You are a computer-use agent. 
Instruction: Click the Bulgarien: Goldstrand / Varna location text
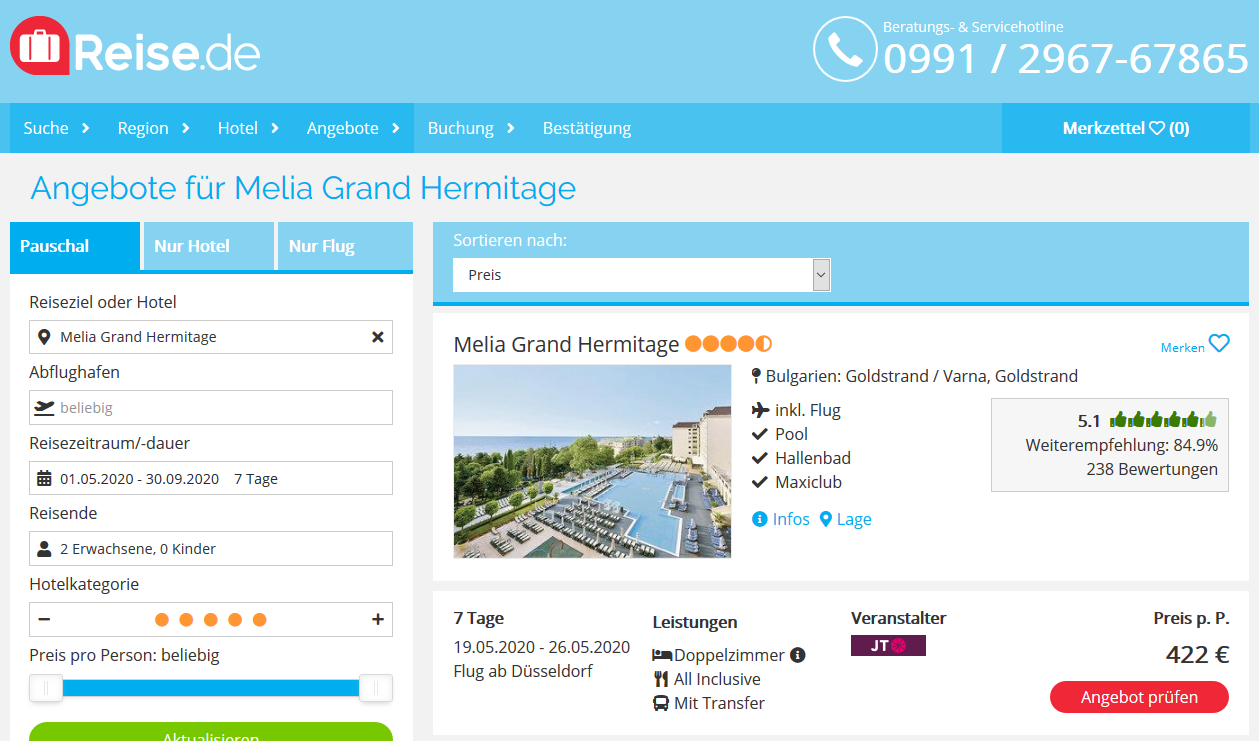point(922,377)
